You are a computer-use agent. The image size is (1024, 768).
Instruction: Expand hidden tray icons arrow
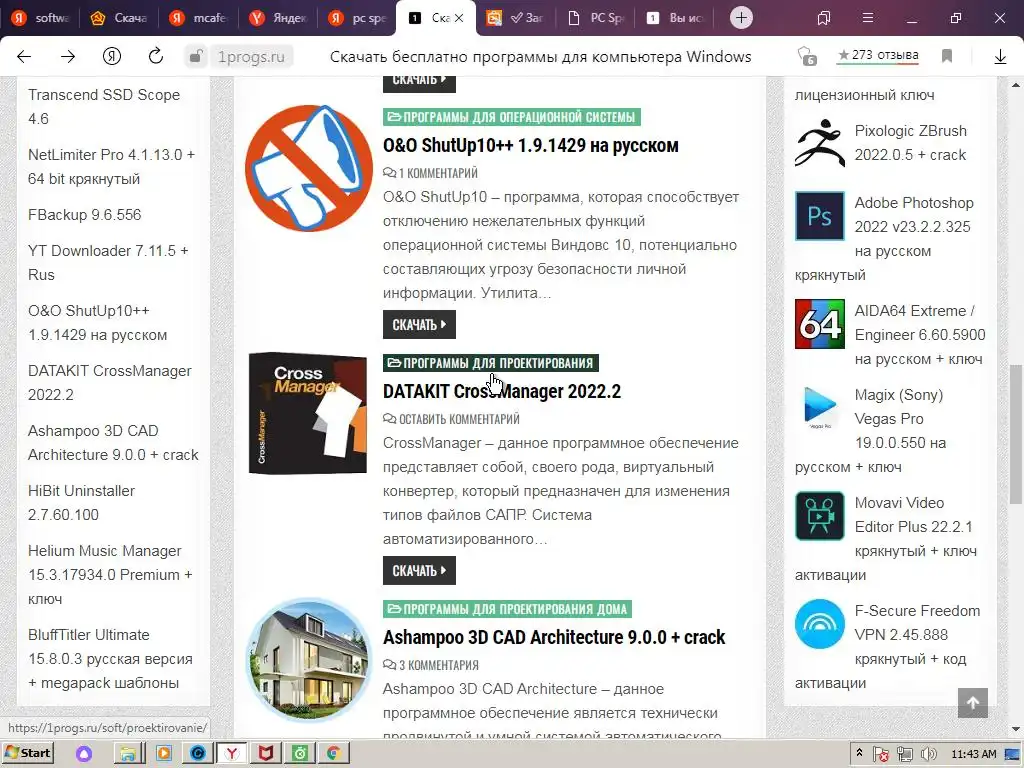[x=859, y=753]
